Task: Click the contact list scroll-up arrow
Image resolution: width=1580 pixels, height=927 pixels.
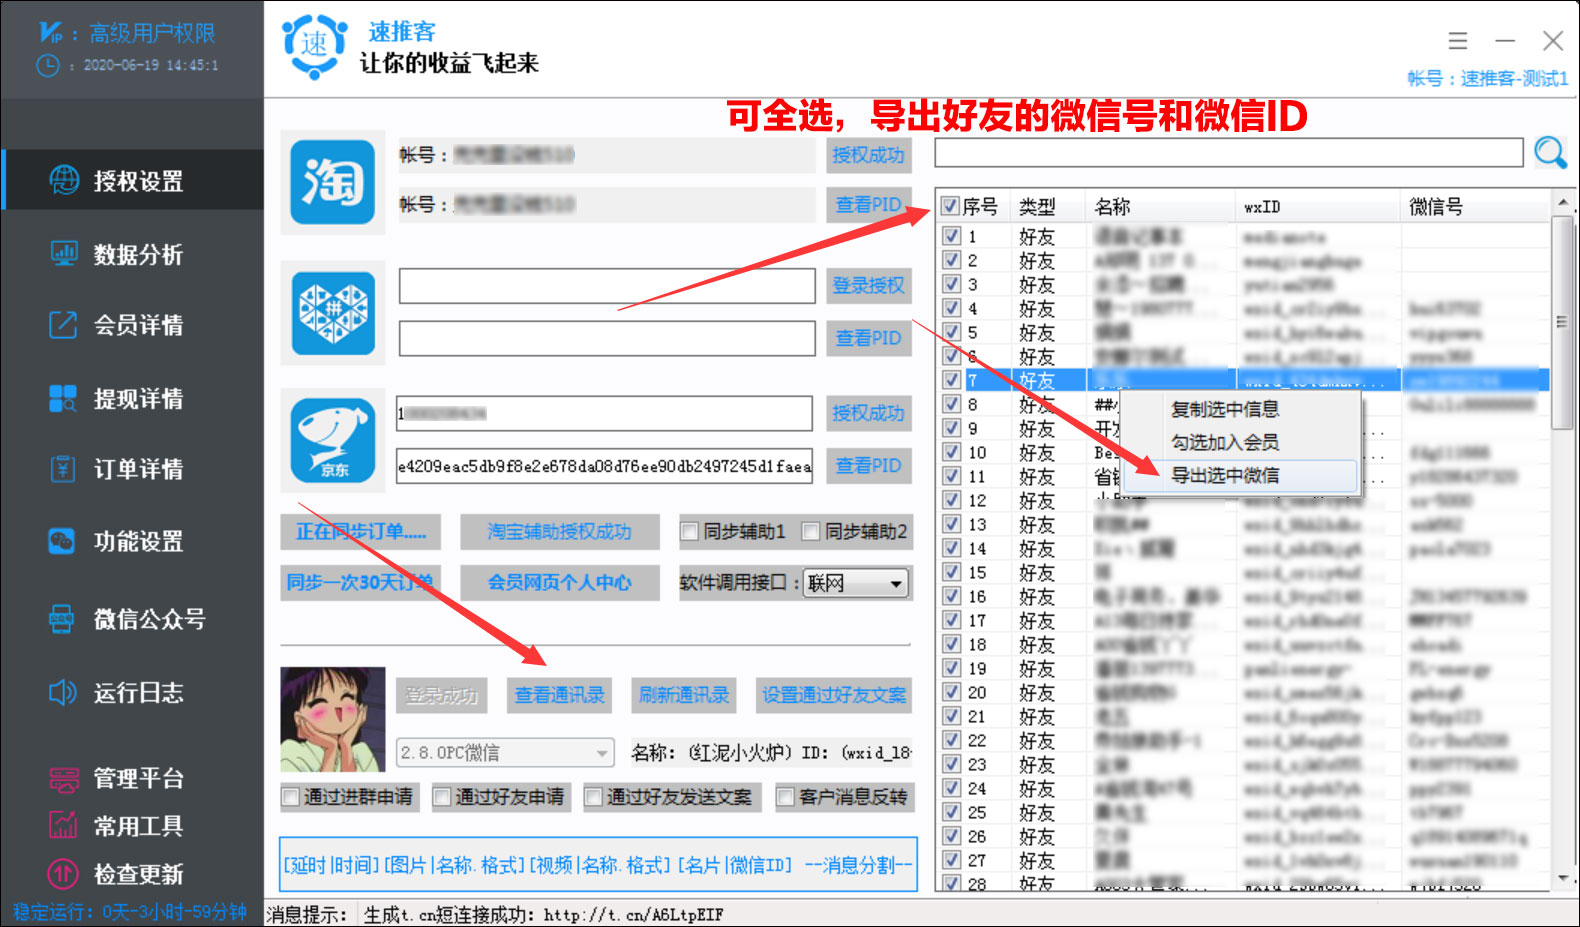Action: click(x=1562, y=203)
